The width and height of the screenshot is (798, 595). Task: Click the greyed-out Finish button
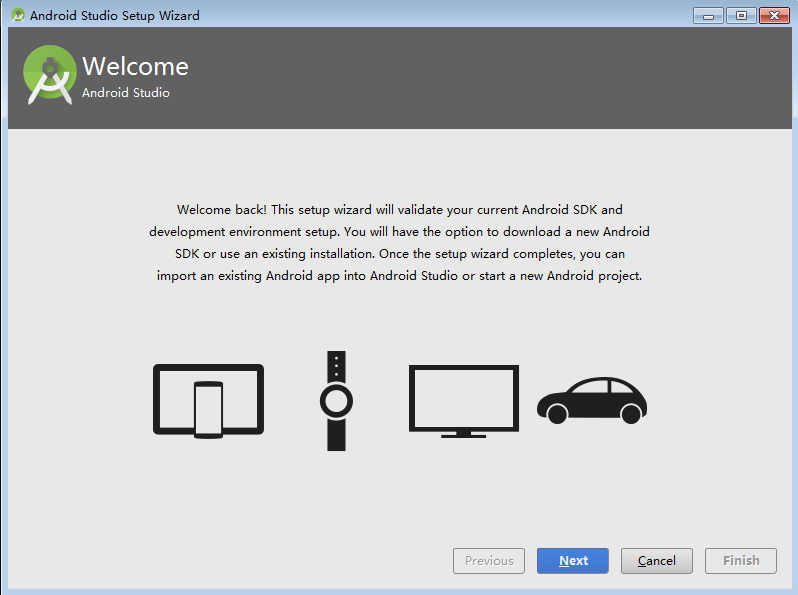pos(740,561)
